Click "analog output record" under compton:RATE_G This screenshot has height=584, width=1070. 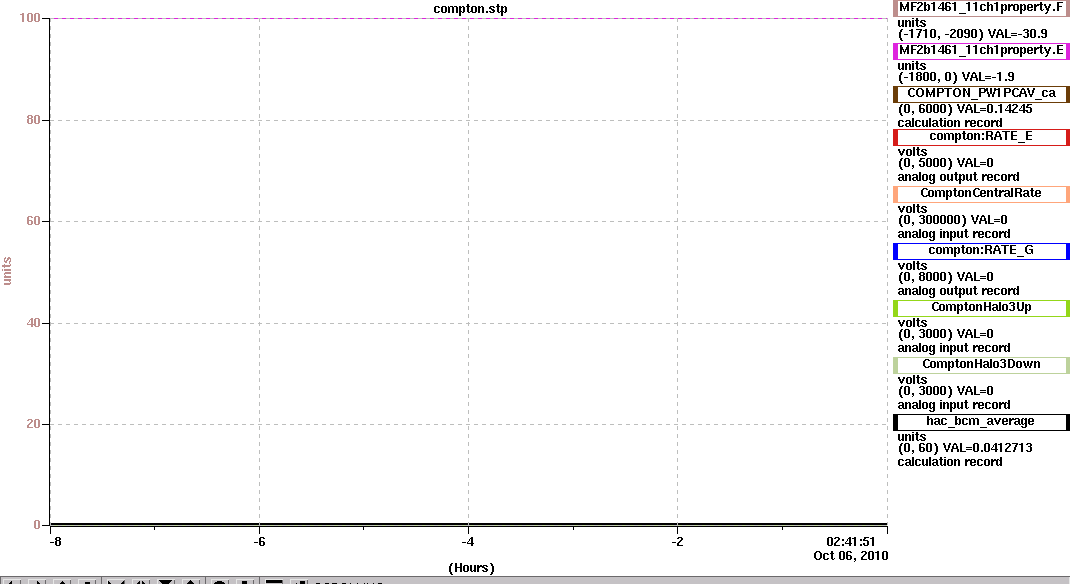[x=958, y=291]
